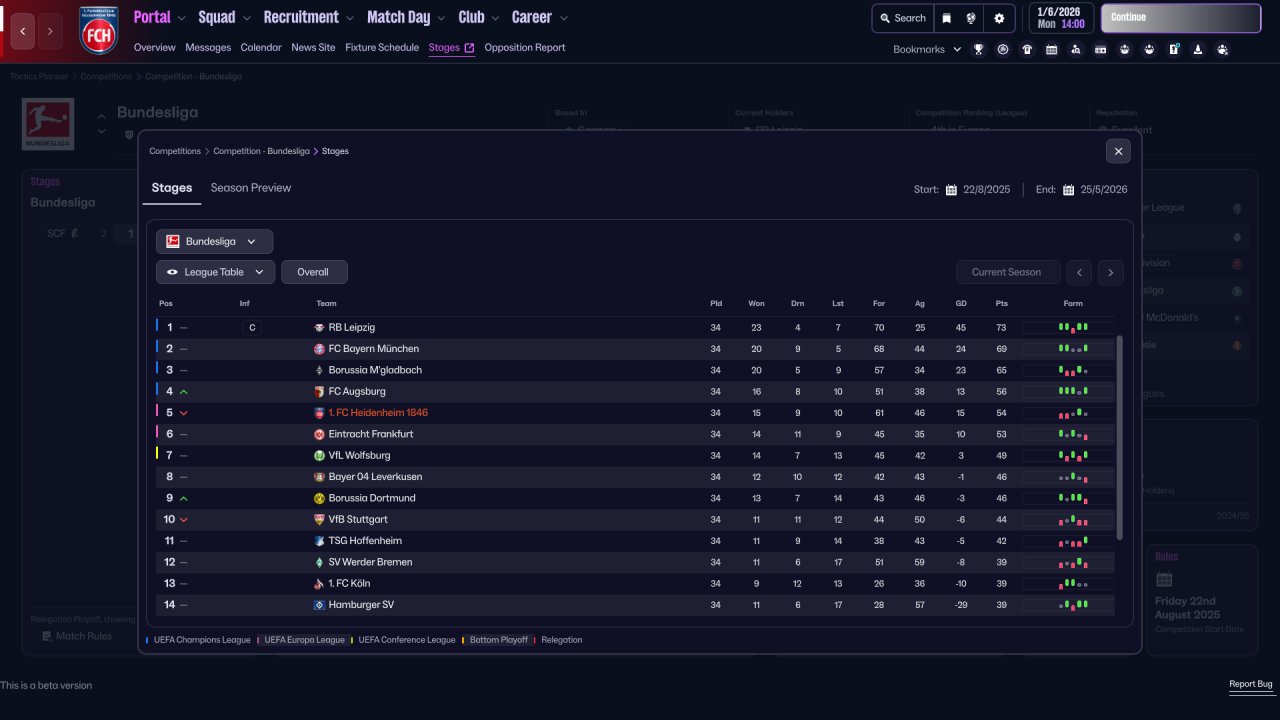1280x720 pixels.
Task: Open the Bundesliga competition dropdown
Action: coord(214,241)
